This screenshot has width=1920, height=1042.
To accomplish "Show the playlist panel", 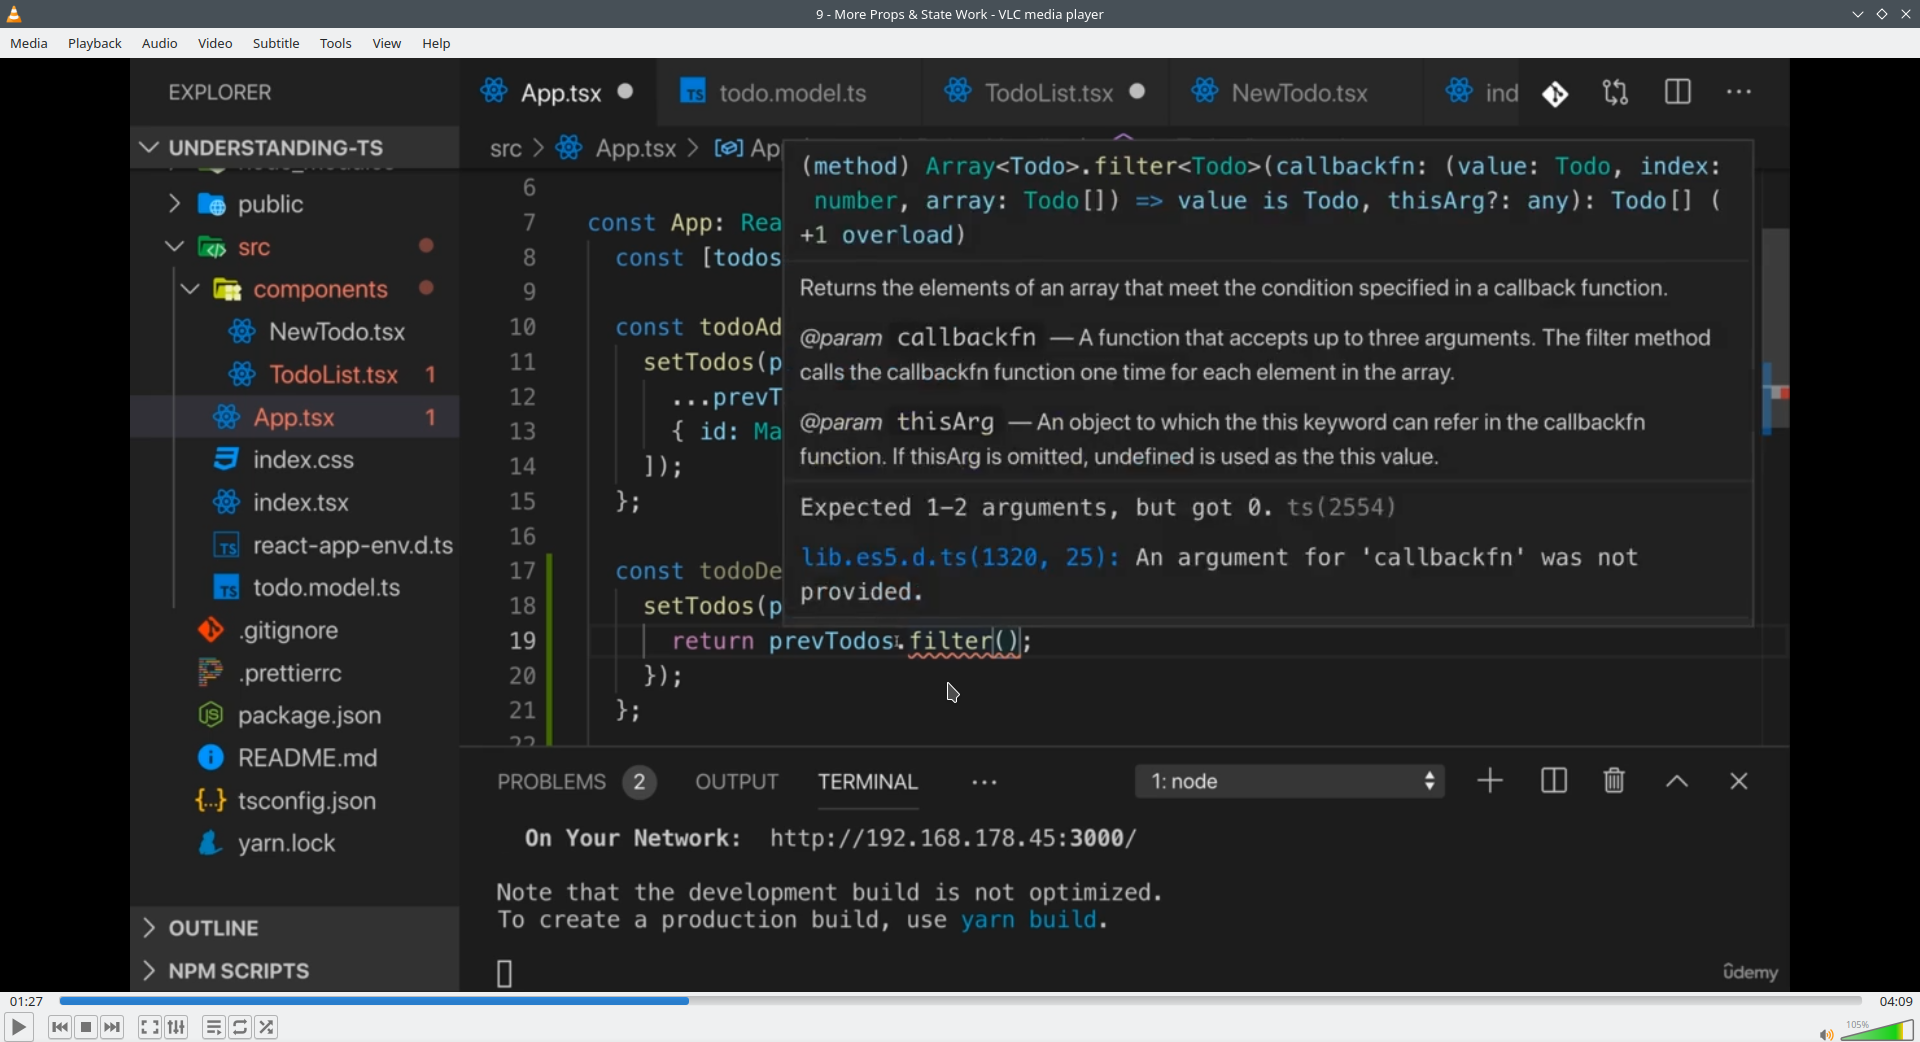I will [x=213, y=1027].
